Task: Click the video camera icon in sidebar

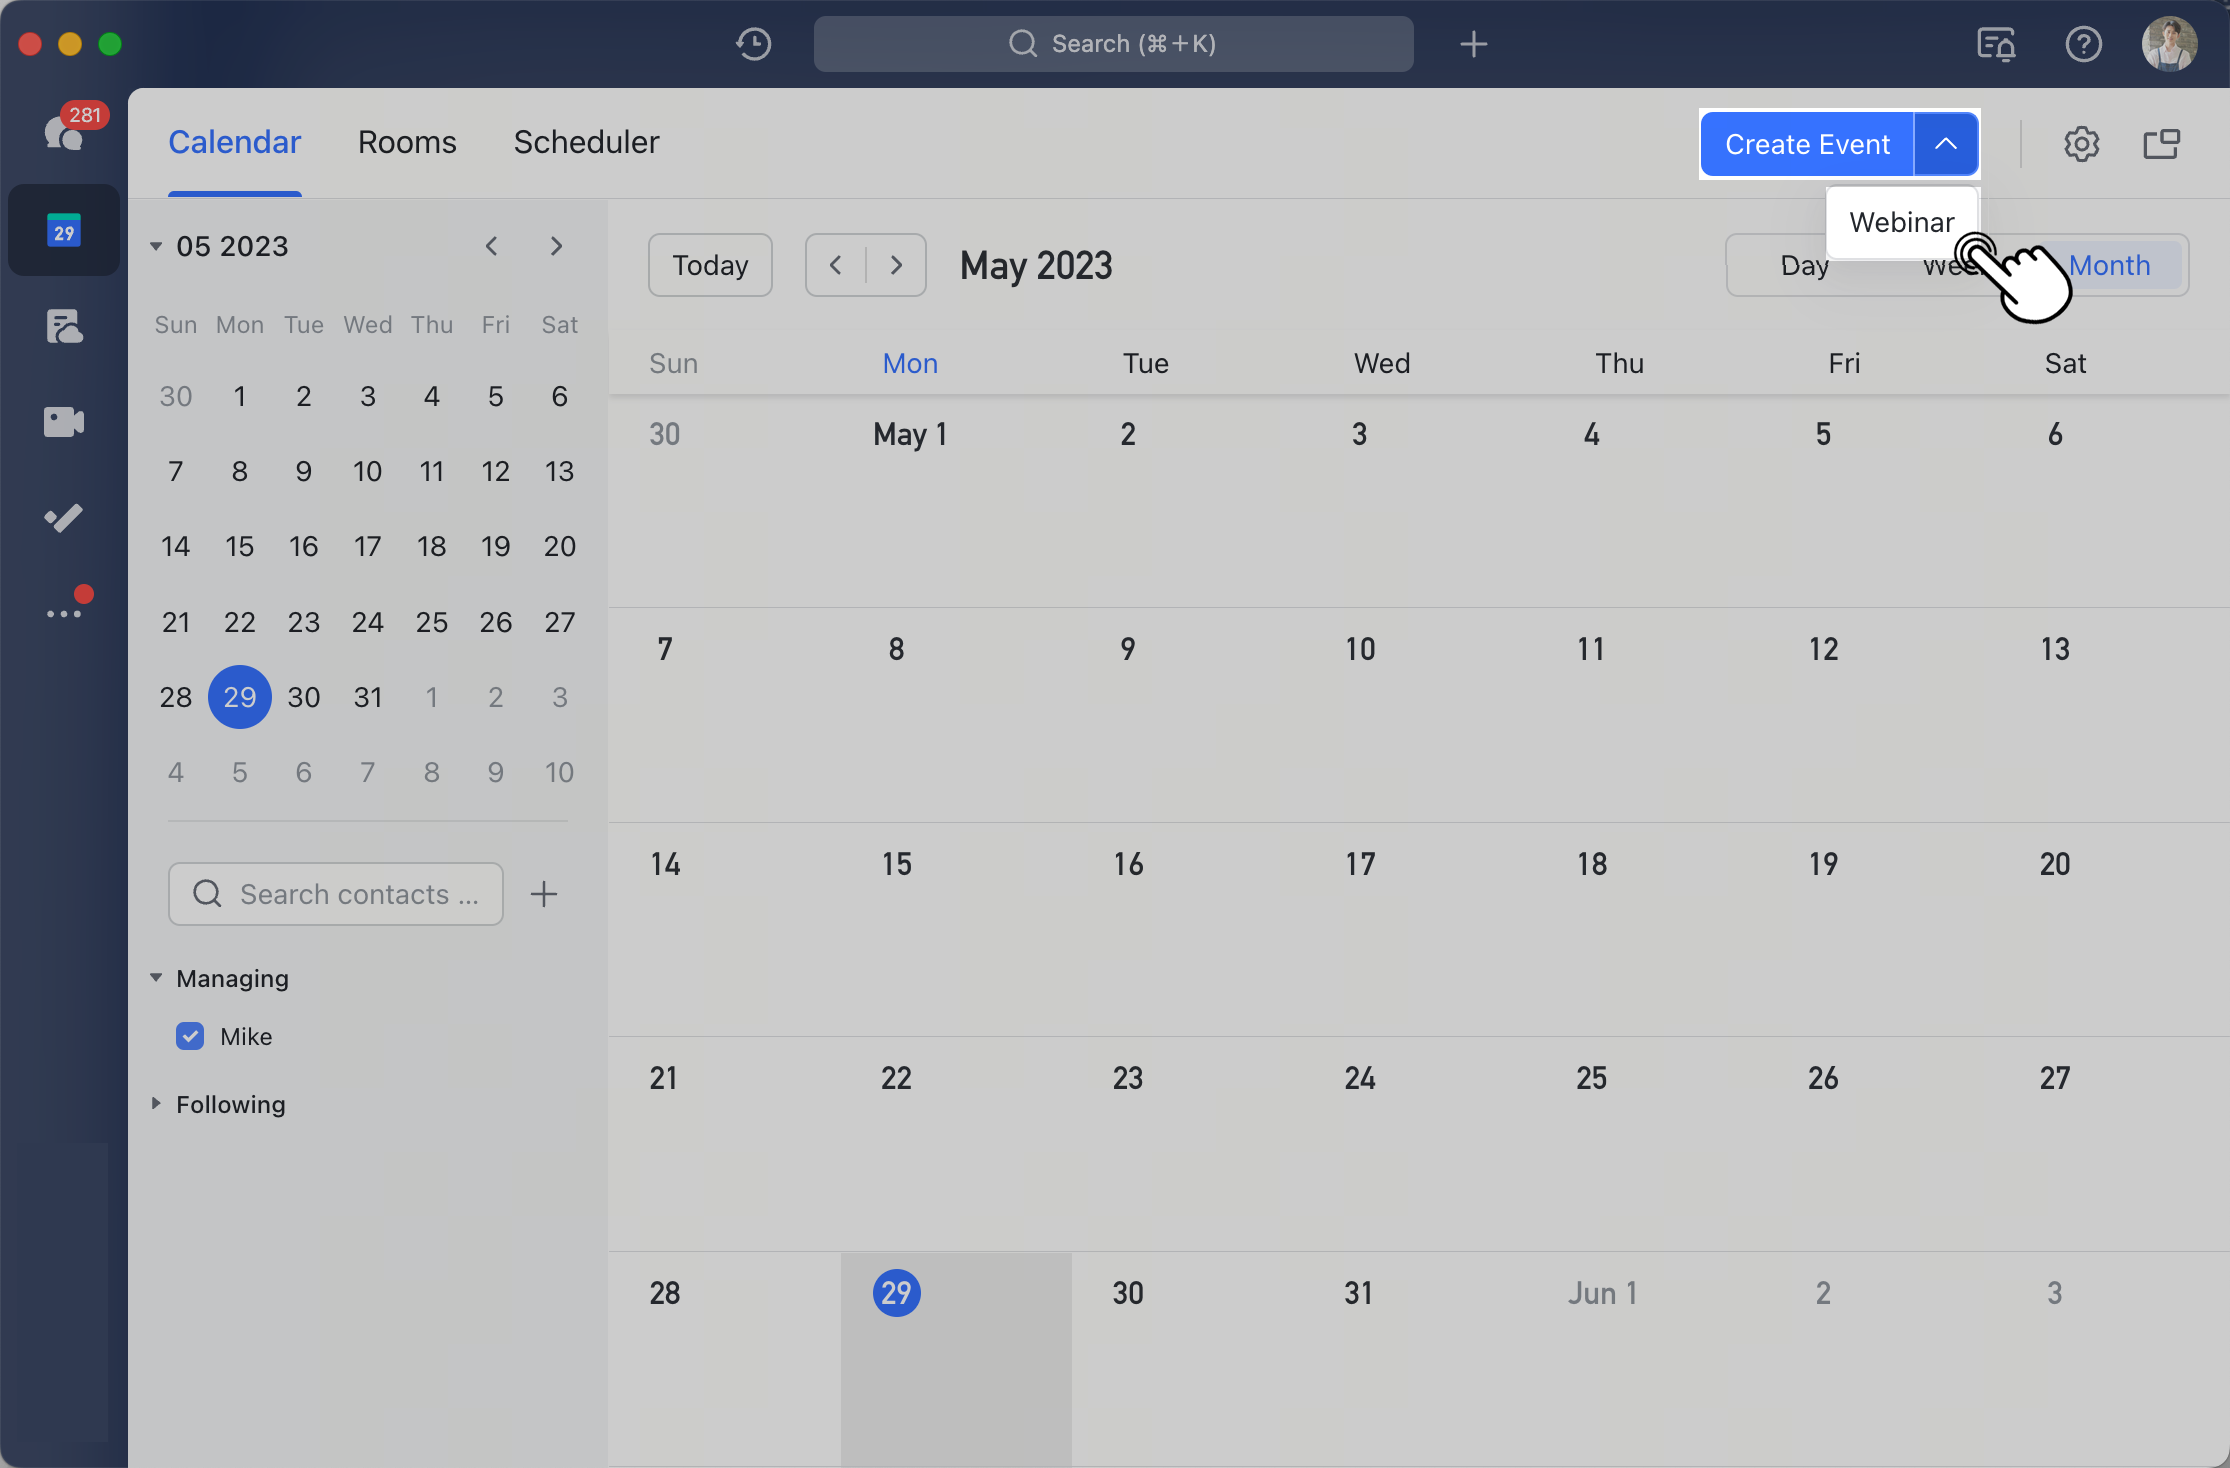Action: [x=62, y=423]
